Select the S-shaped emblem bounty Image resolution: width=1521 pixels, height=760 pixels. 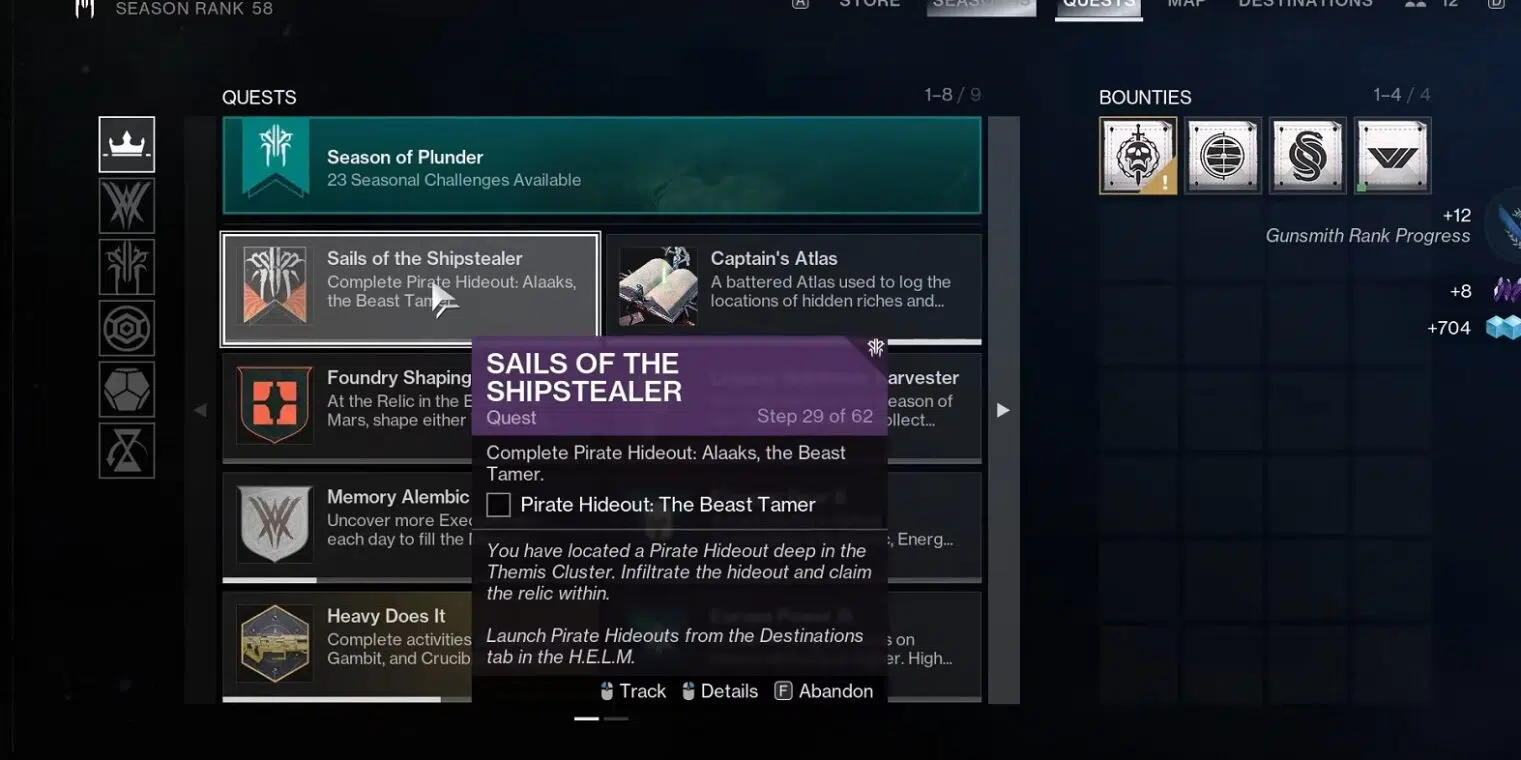click(1308, 155)
